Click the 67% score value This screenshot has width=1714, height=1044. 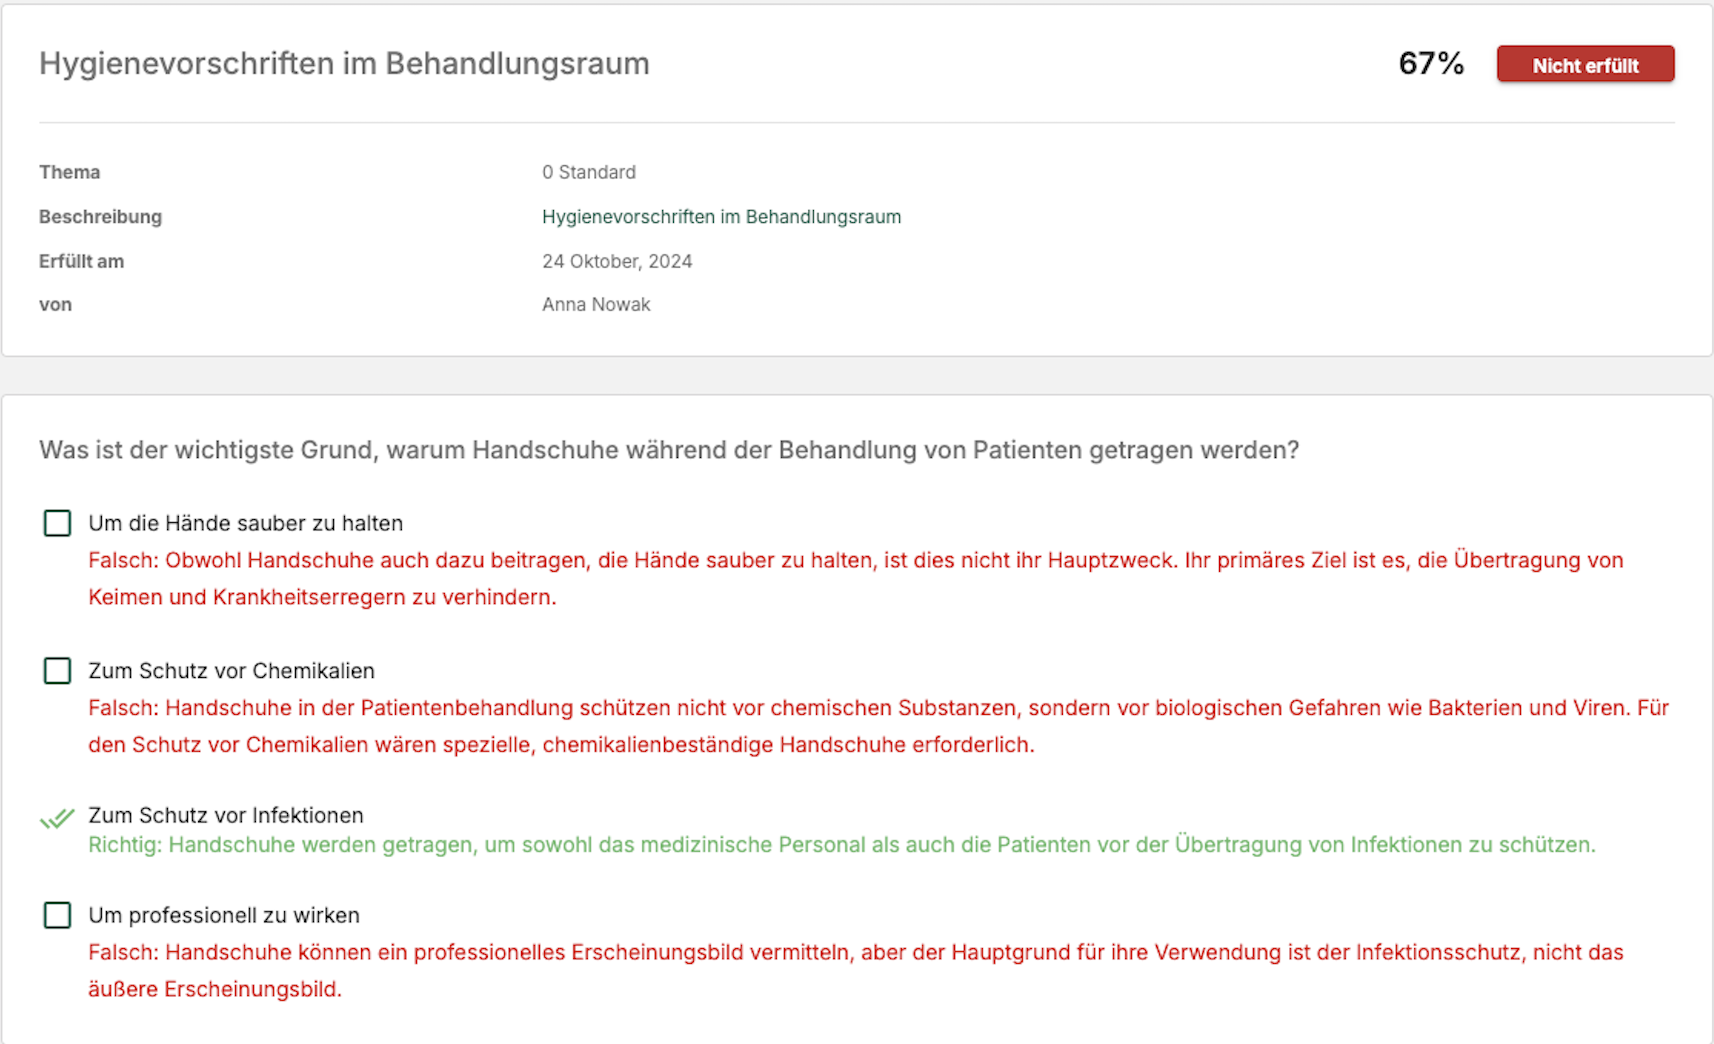[x=1431, y=64]
